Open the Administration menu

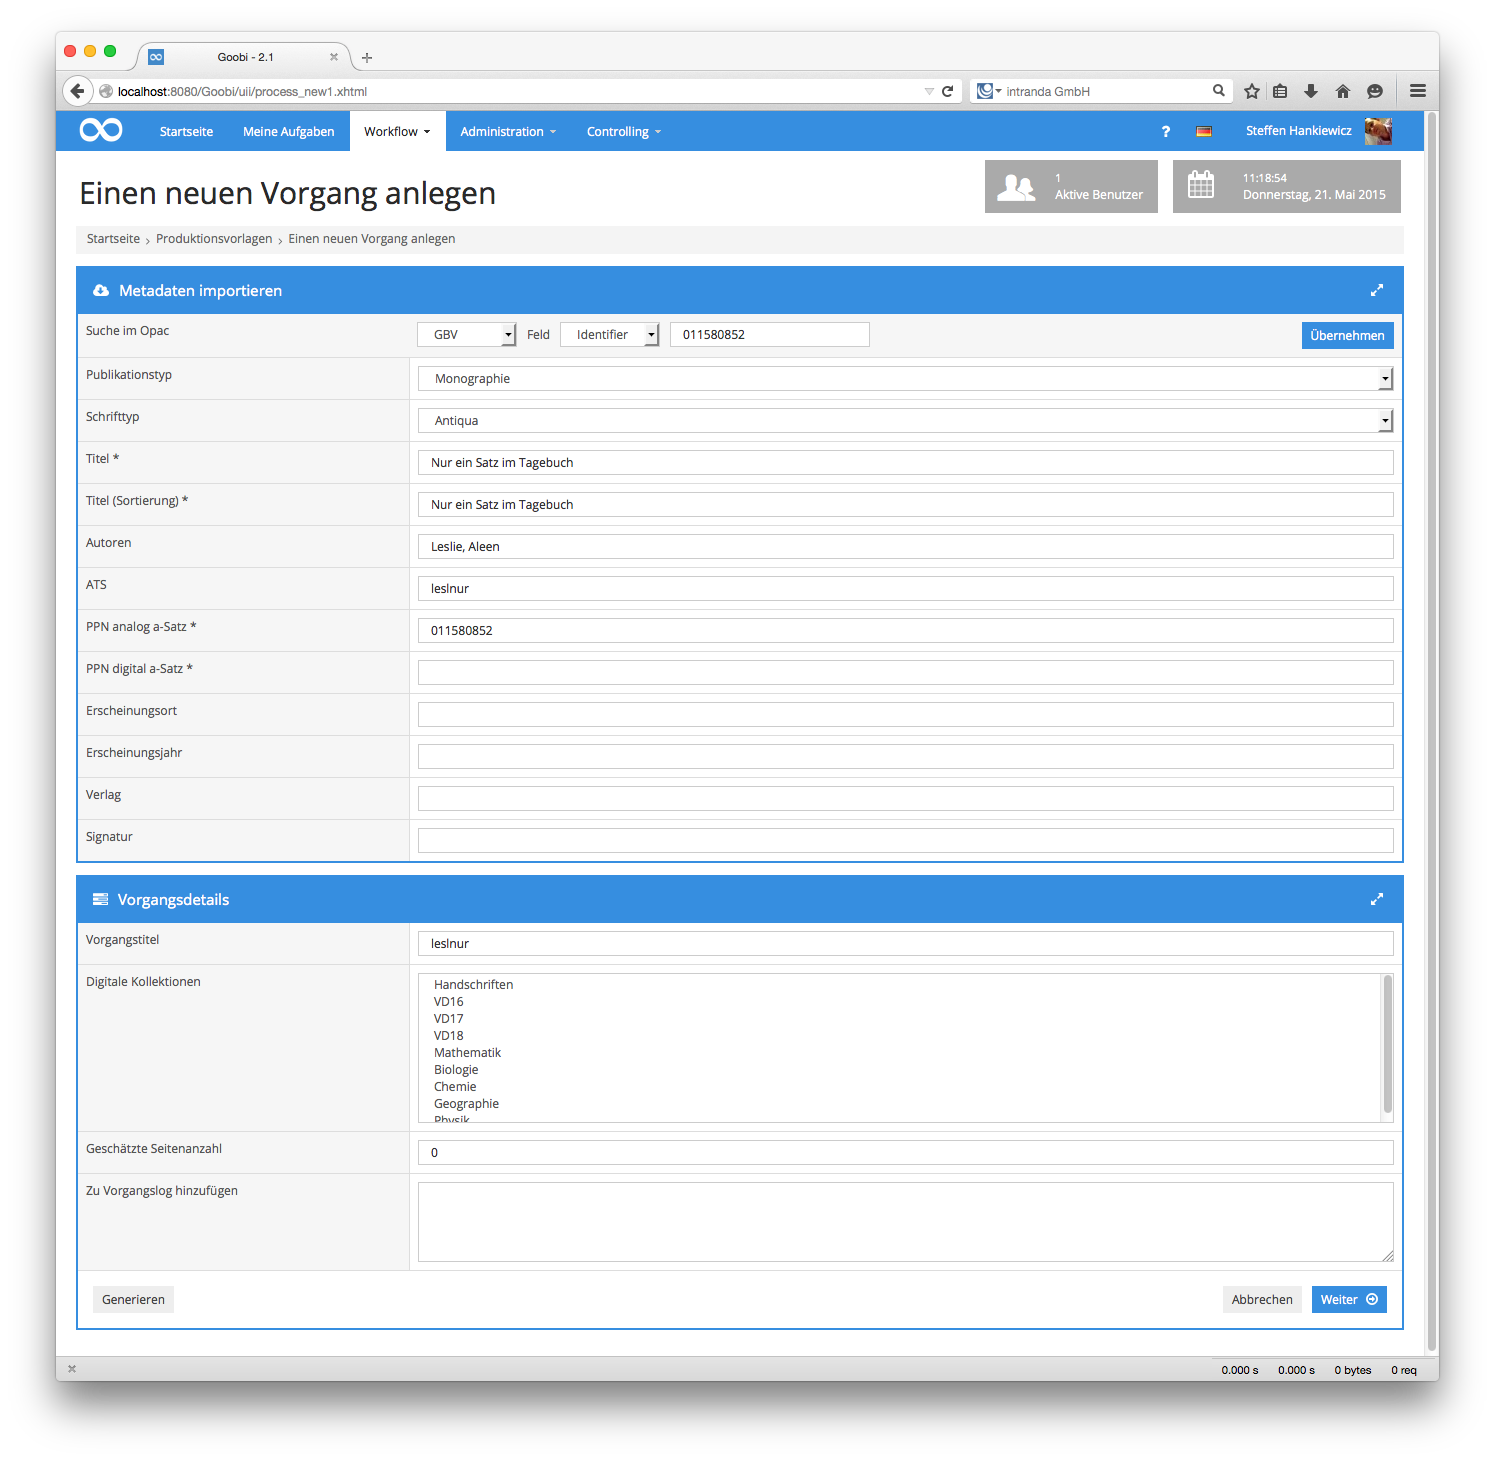click(x=508, y=131)
